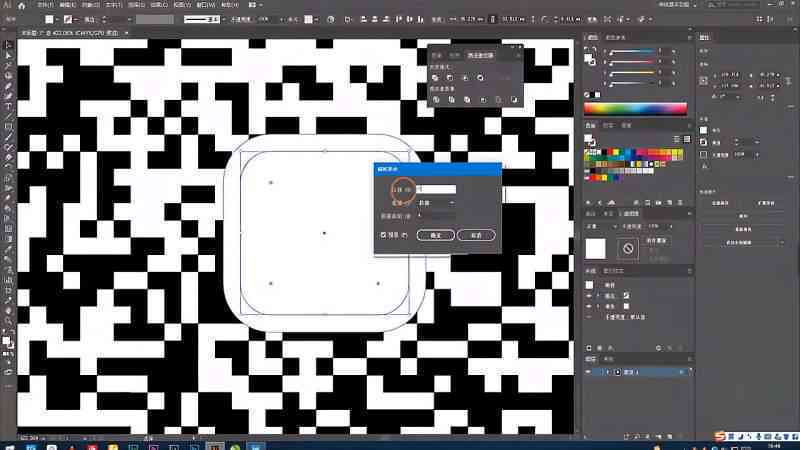Toggle visibility eye of Fill row in Appearance

(x=589, y=306)
